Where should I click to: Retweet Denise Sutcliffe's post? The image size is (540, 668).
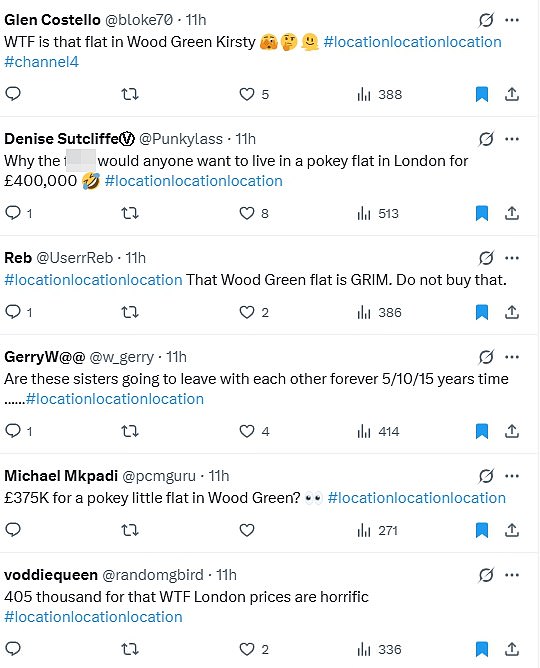(130, 213)
